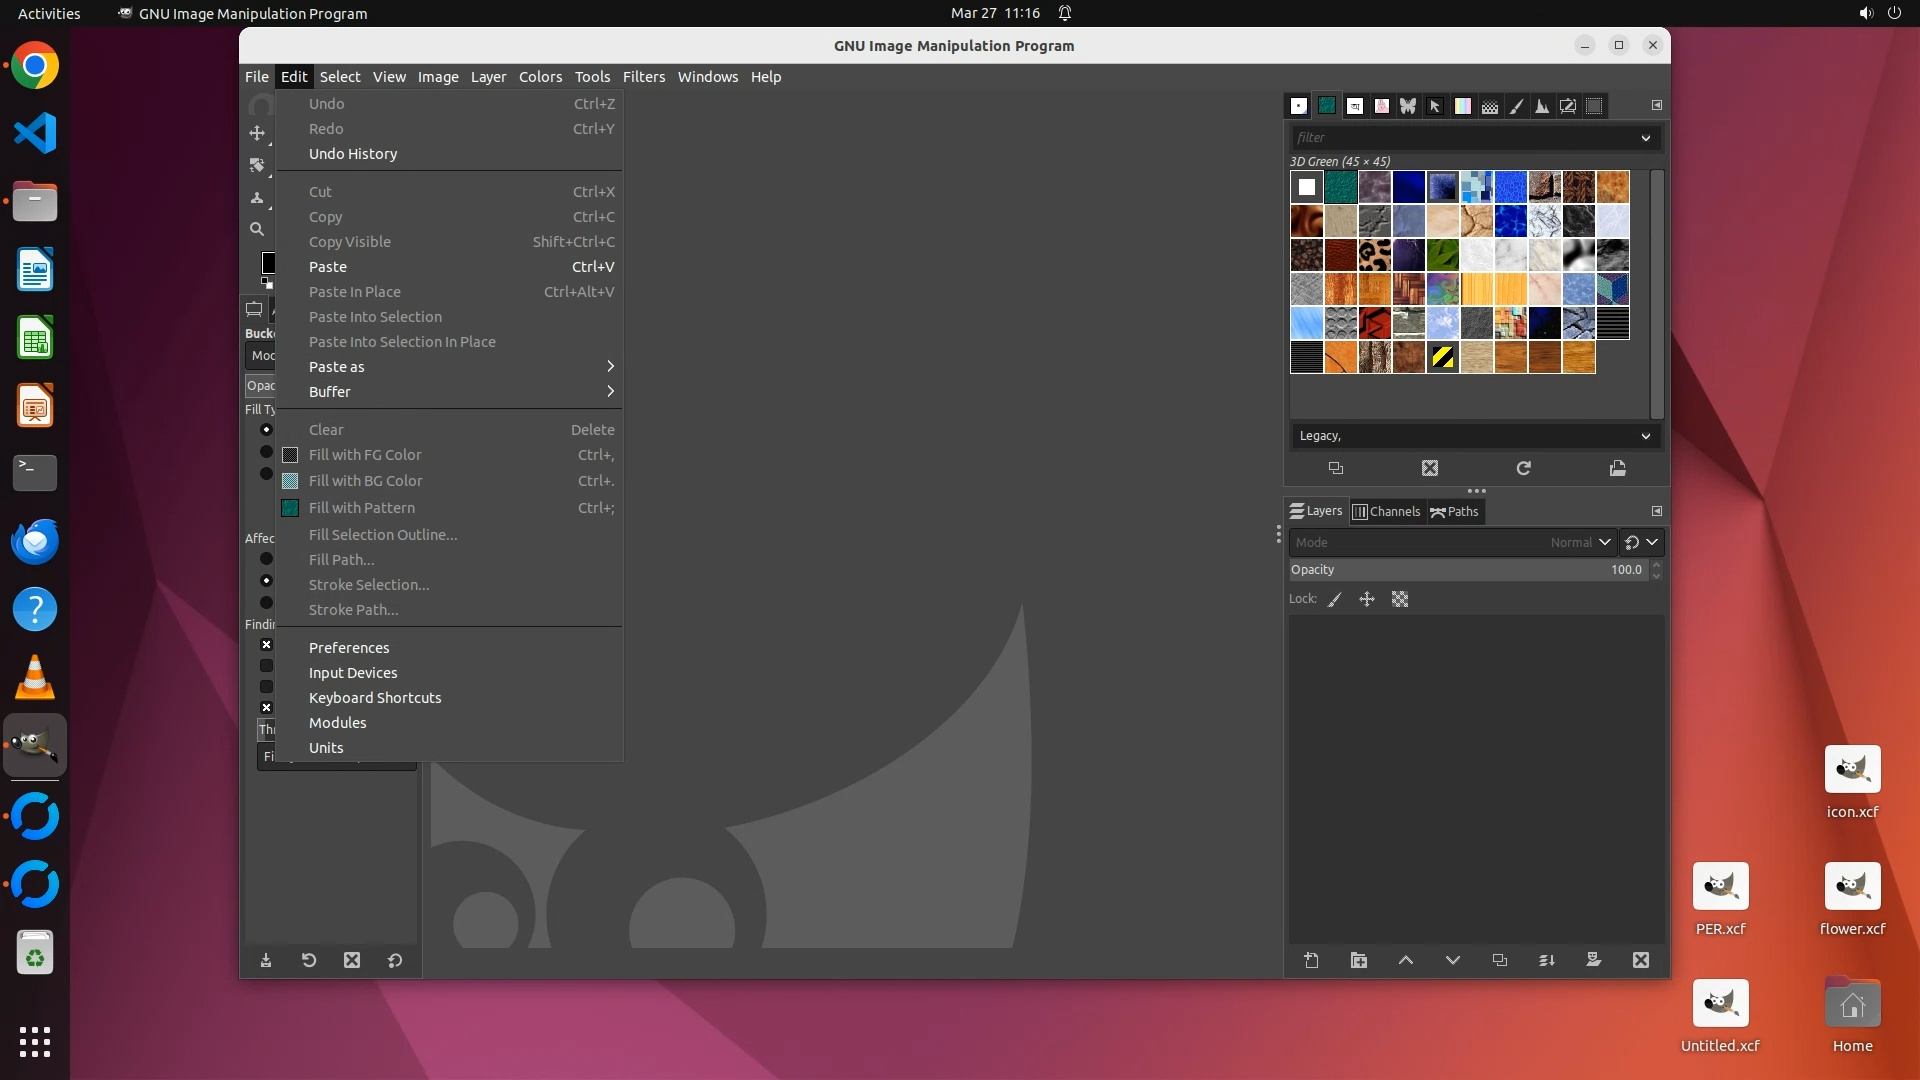The width and height of the screenshot is (1920, 1080).
Task: Choose Preferences from the Edit menu
Action: coord(349,648)
